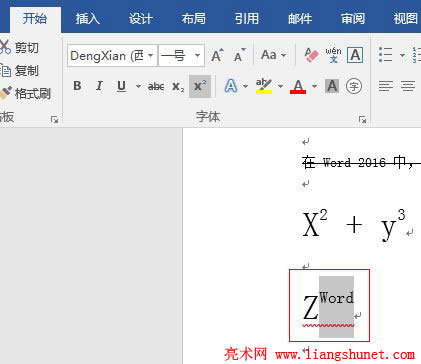Open the 视图 ribbon tab

click(x=406, y=19)
